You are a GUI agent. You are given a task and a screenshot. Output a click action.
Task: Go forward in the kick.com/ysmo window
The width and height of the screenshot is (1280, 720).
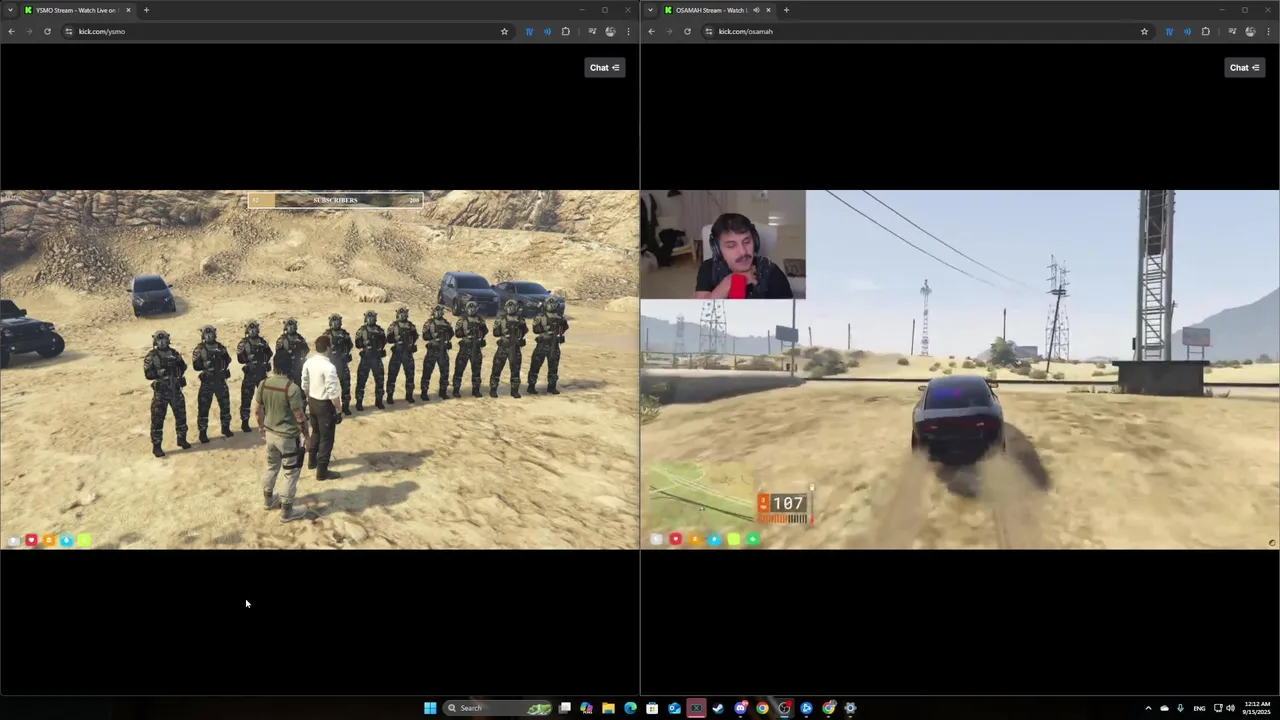click(x=29, y=31)
